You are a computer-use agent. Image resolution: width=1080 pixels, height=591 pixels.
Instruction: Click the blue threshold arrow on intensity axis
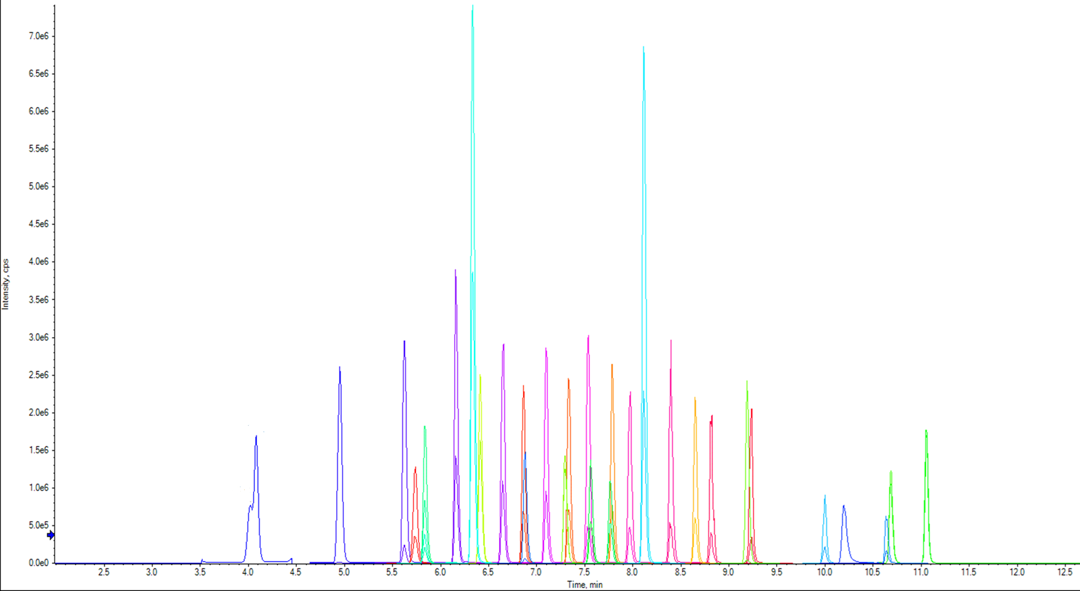[x=51, y=535]
